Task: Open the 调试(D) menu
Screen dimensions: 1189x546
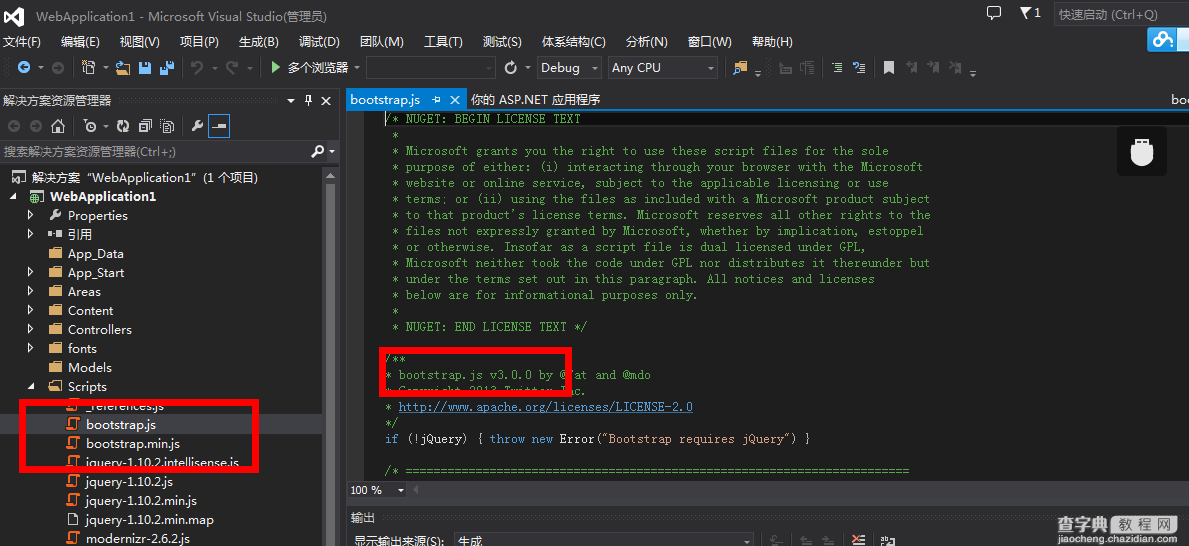Action: point(319,42)
